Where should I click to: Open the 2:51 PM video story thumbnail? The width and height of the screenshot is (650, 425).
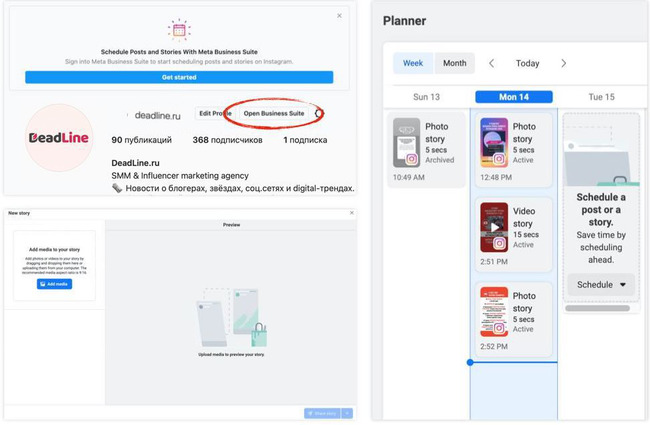pos(494,227)
